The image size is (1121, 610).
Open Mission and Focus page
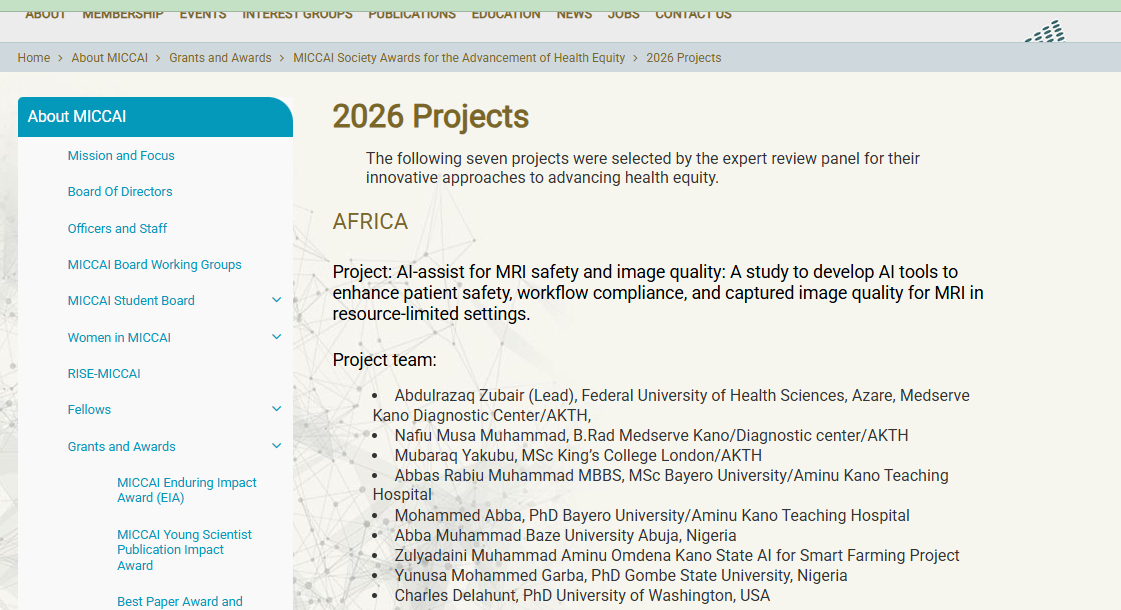(x=121, y=155)
